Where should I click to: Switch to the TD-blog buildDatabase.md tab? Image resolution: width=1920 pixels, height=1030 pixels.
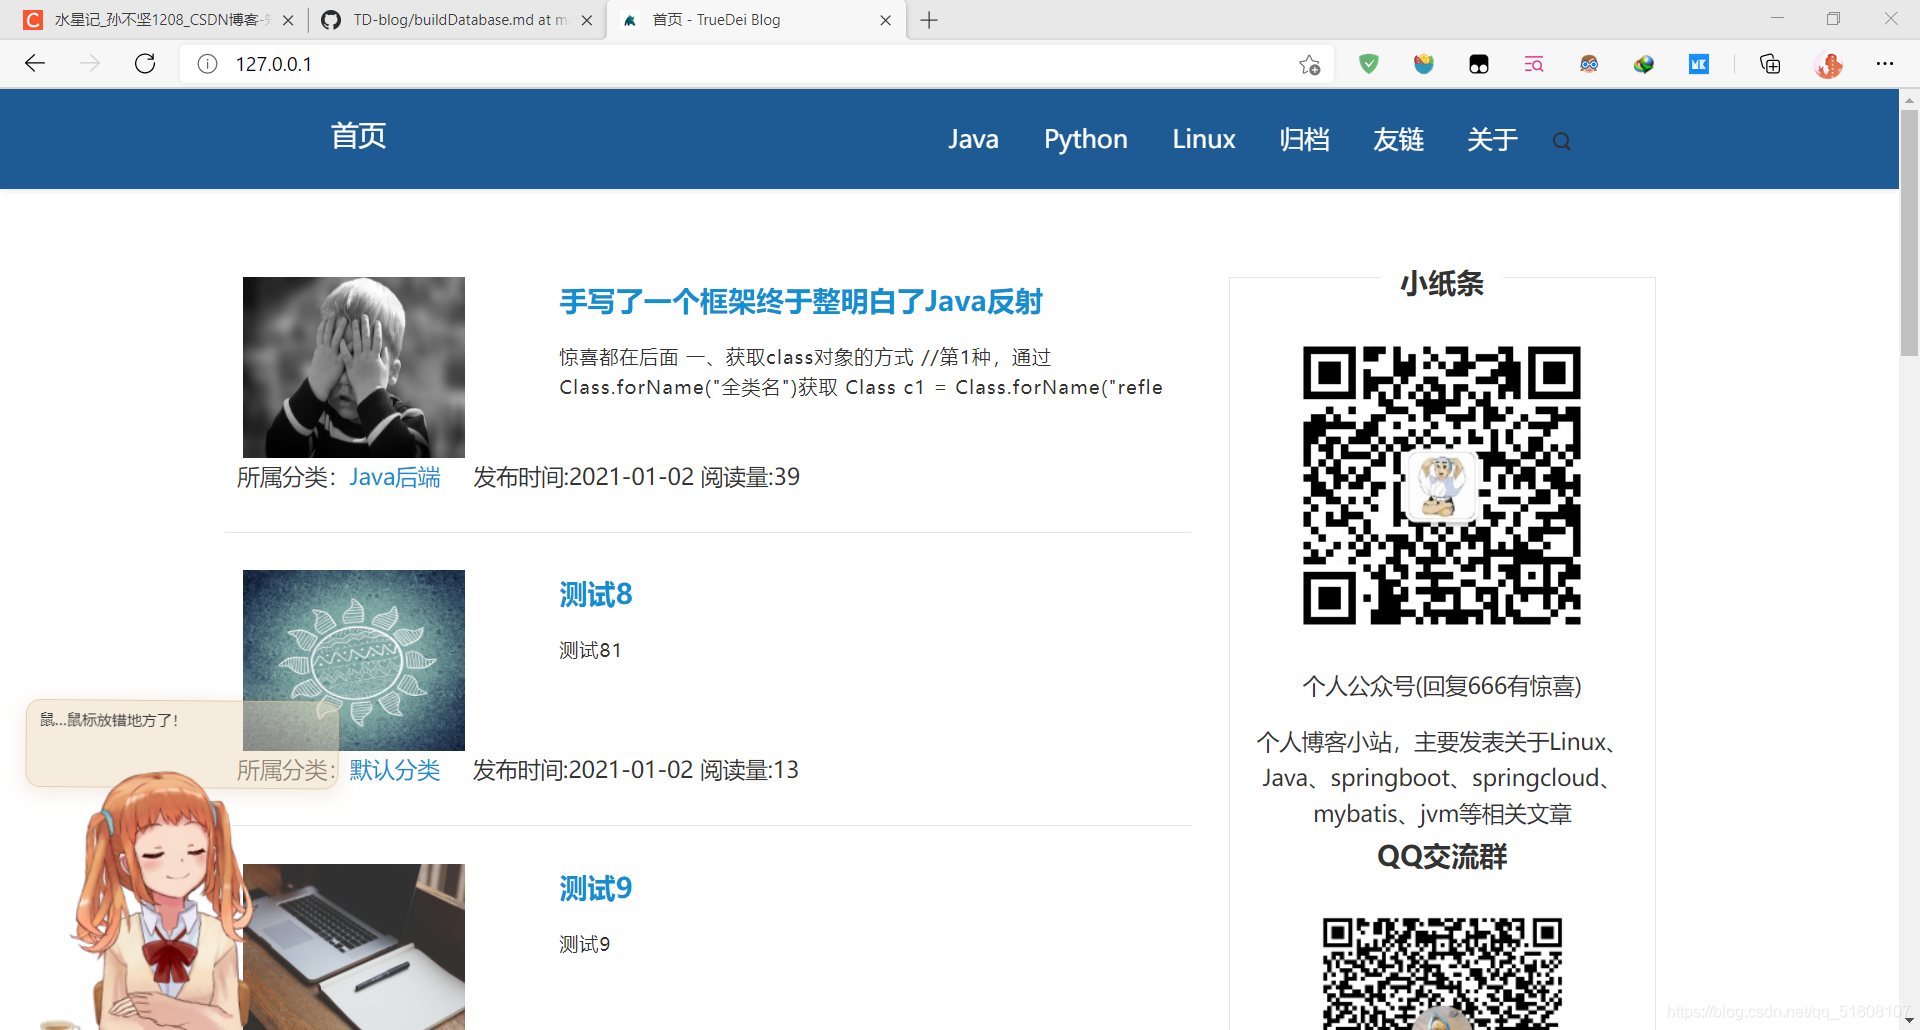coord(457,20)
